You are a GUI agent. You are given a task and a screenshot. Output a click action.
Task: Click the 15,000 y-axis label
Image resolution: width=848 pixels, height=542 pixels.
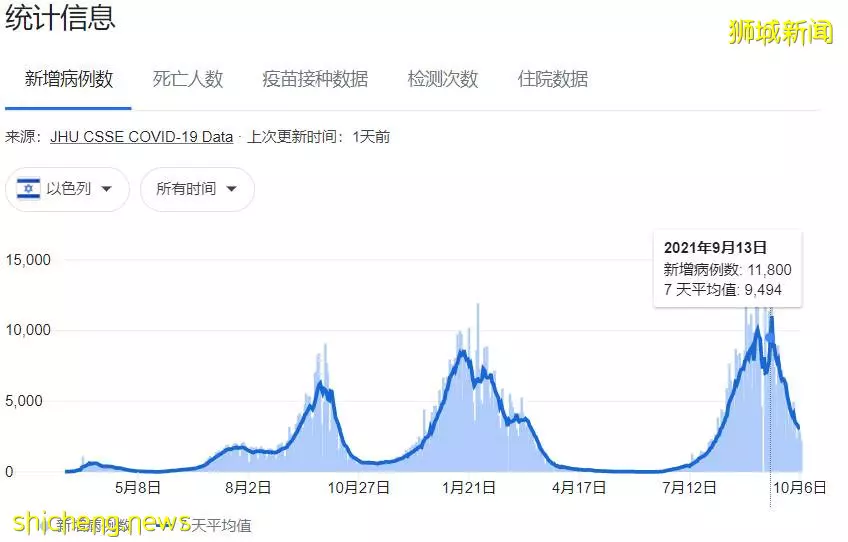pyautogui.click(x=28, y=260)
